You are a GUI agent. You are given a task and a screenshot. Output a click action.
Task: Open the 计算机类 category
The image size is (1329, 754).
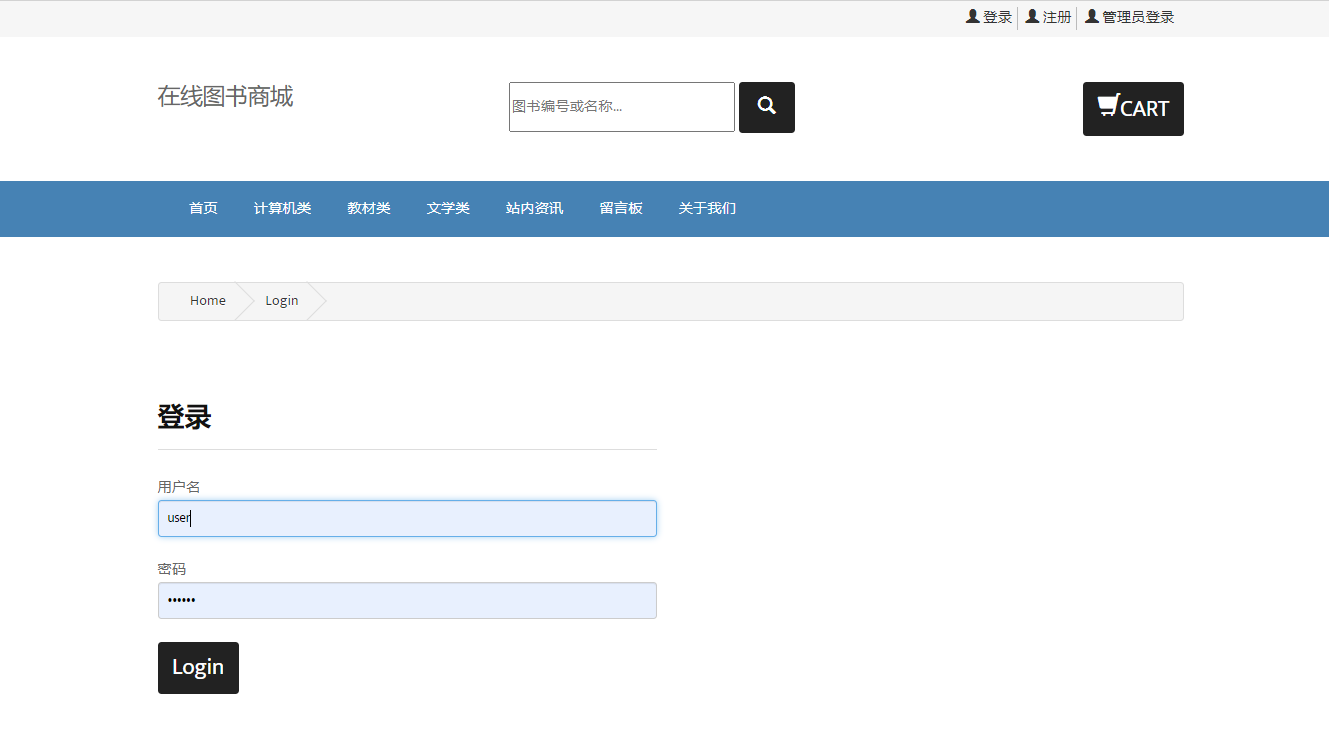click(x=282, y=208)
